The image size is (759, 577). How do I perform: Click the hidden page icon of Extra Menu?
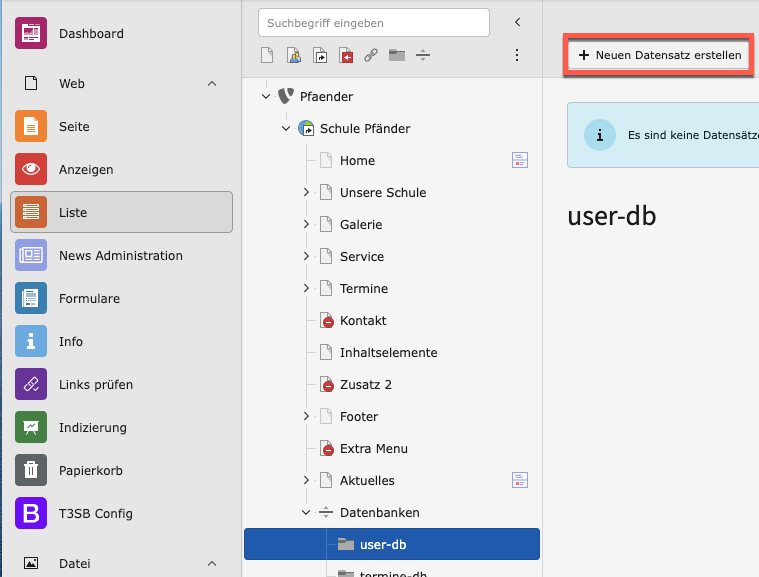(327, 448)
